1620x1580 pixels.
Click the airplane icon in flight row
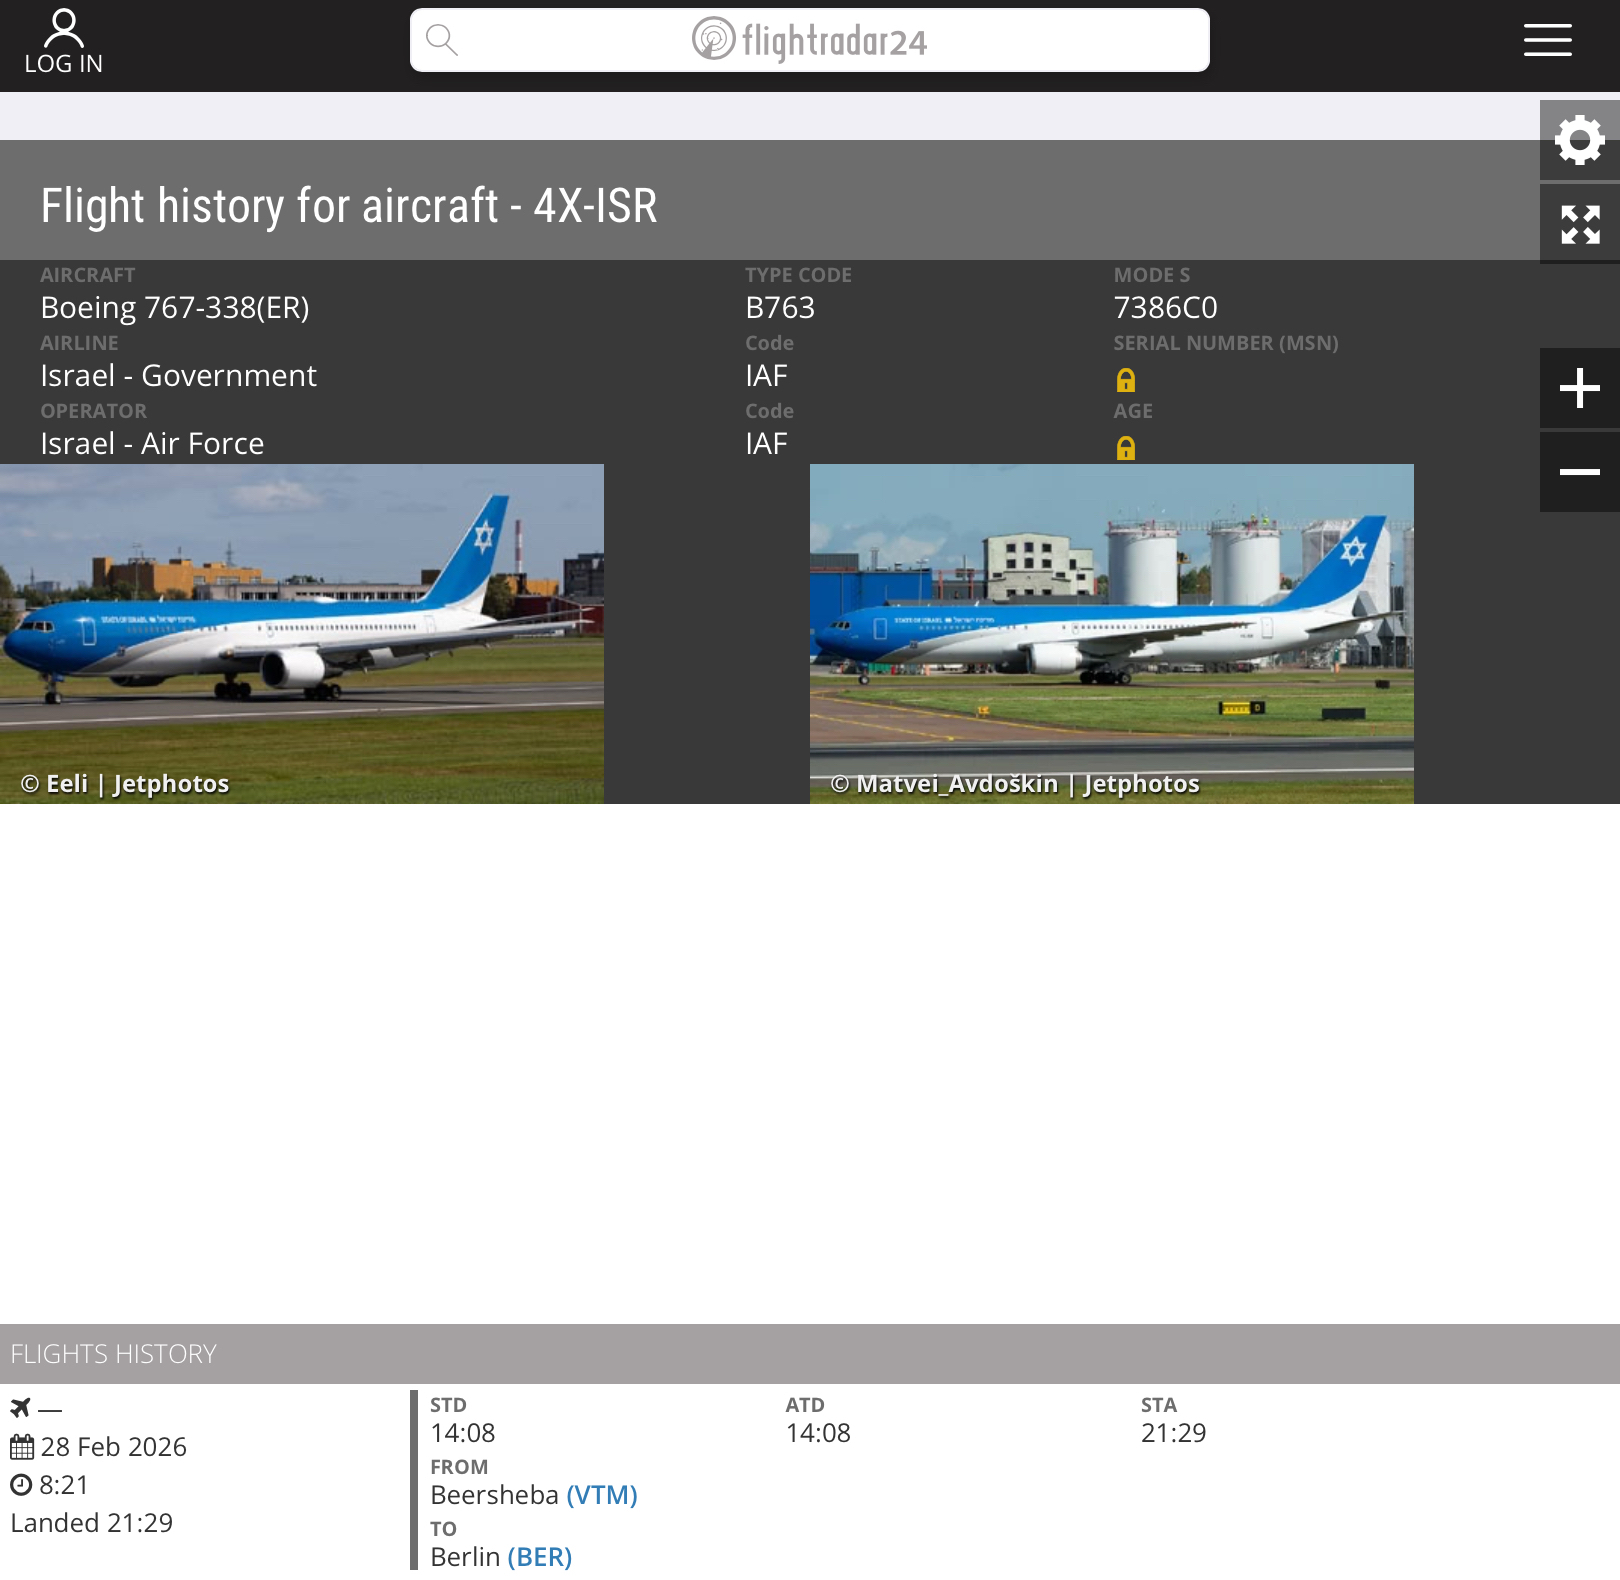21,1408
